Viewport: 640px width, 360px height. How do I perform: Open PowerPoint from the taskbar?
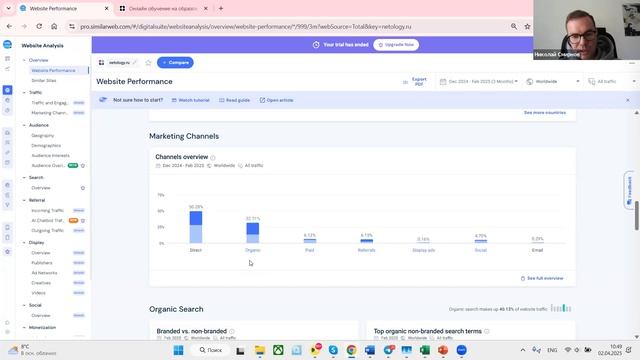(443, 350)
